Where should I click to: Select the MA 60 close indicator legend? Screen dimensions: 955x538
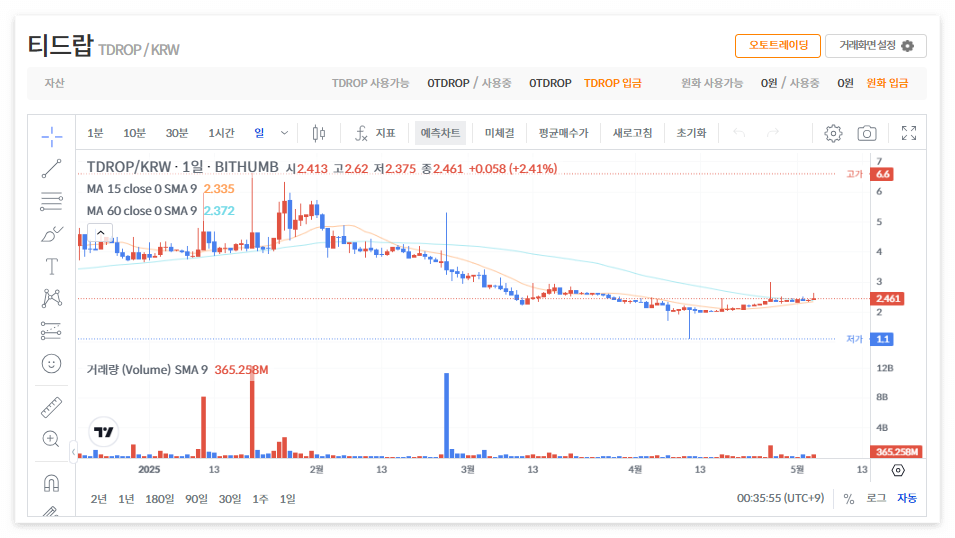click(142, 211)
